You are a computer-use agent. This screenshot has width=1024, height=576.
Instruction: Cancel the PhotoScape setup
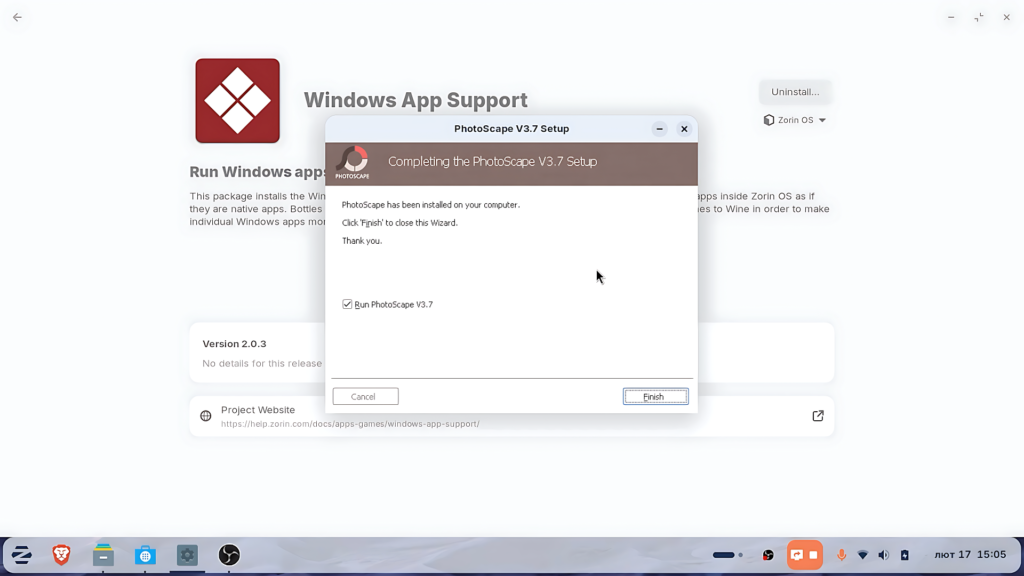point(365,396)
